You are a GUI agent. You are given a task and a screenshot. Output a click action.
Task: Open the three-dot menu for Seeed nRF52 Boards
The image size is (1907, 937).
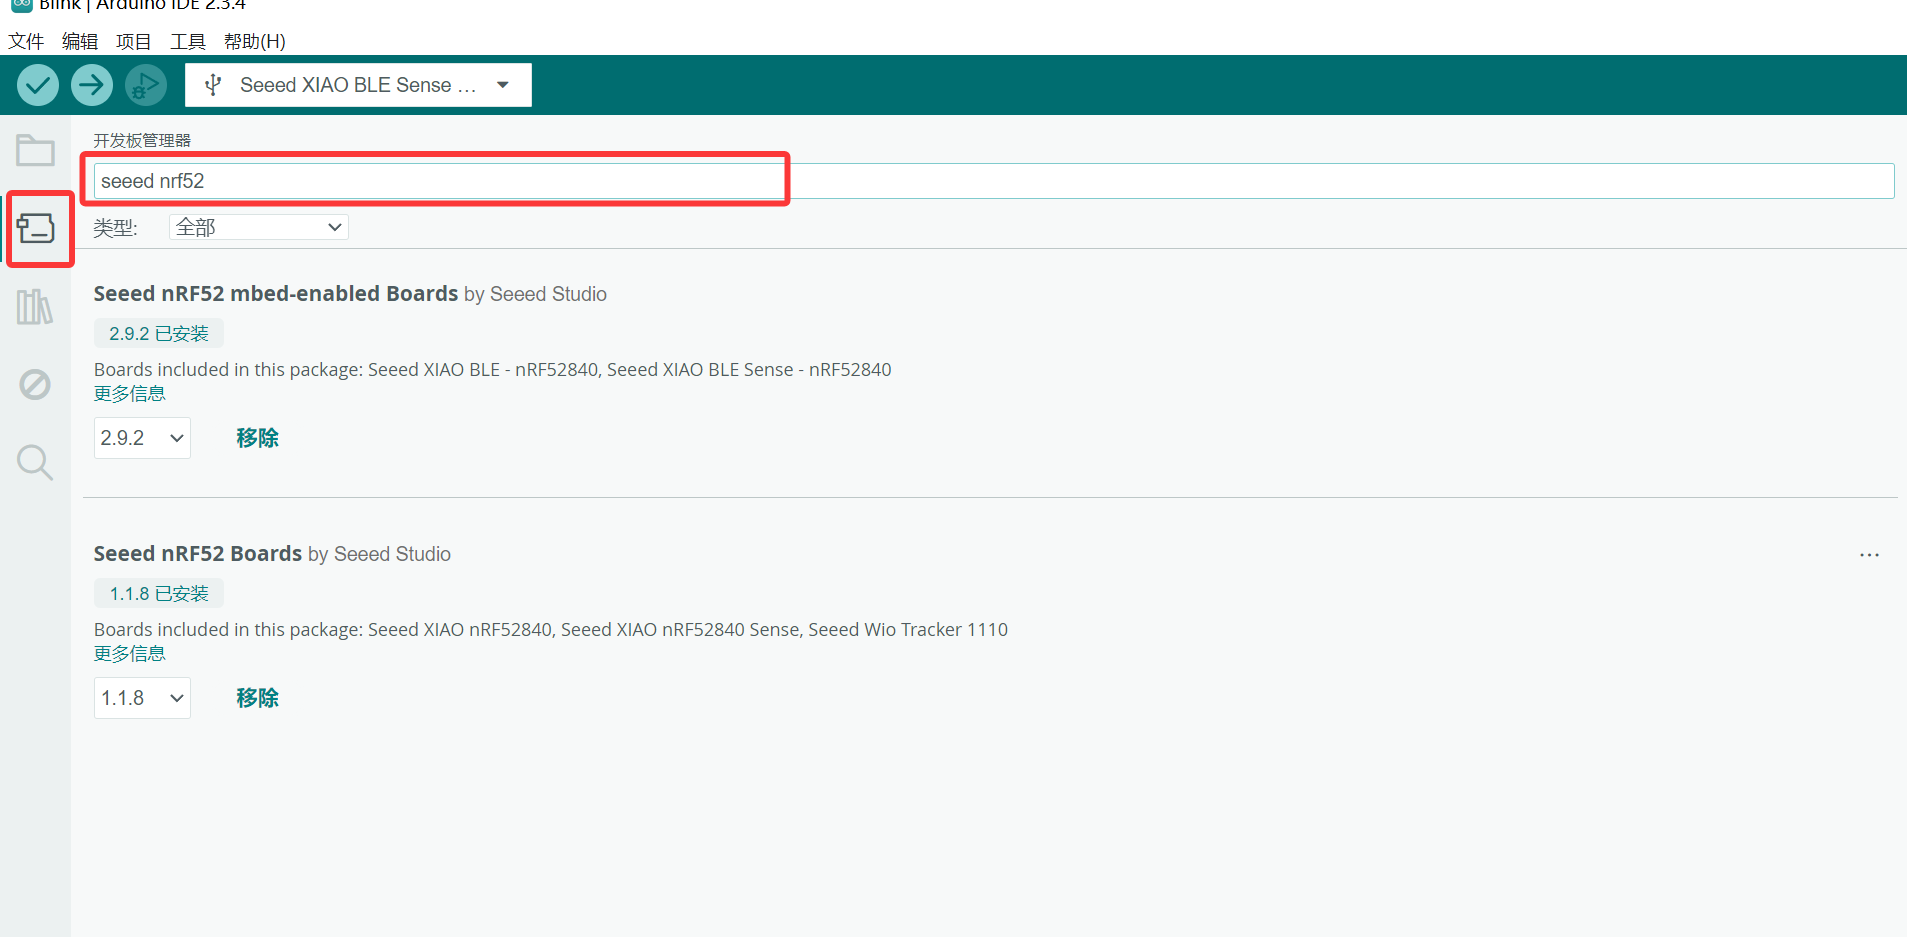(x=1869, y=555)
